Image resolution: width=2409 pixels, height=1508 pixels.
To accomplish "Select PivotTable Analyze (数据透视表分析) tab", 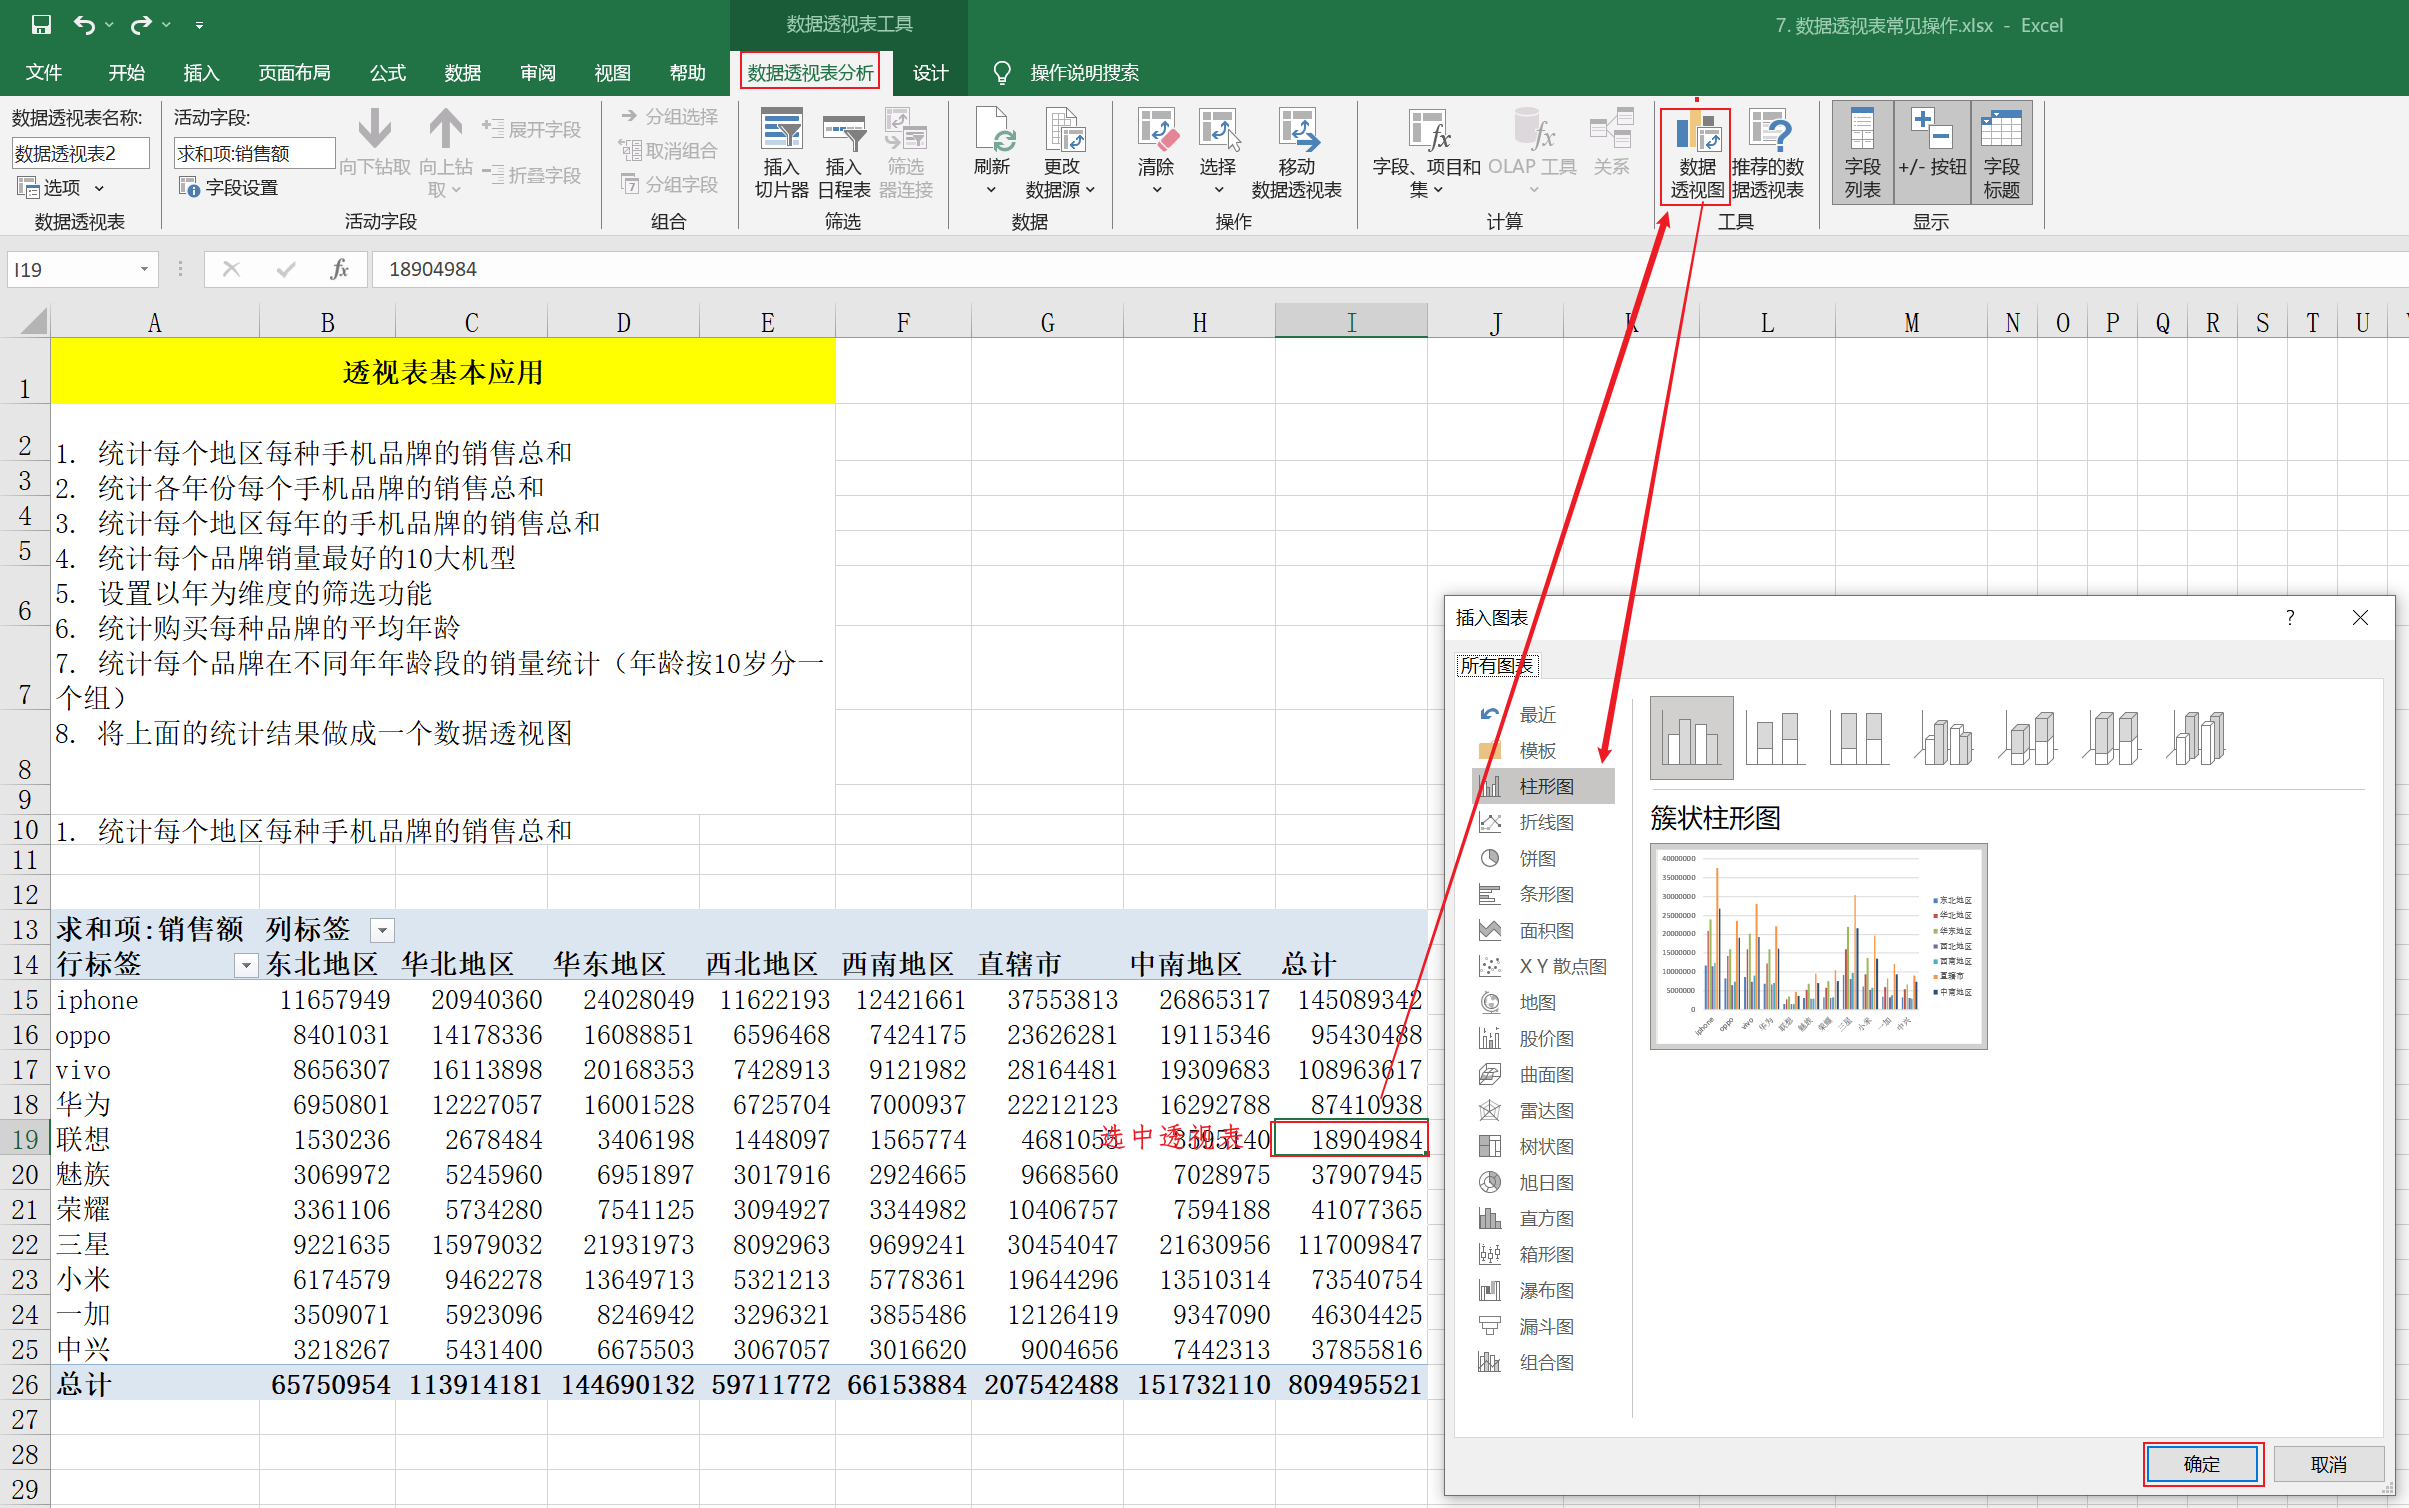I will [x=810, y=73].
